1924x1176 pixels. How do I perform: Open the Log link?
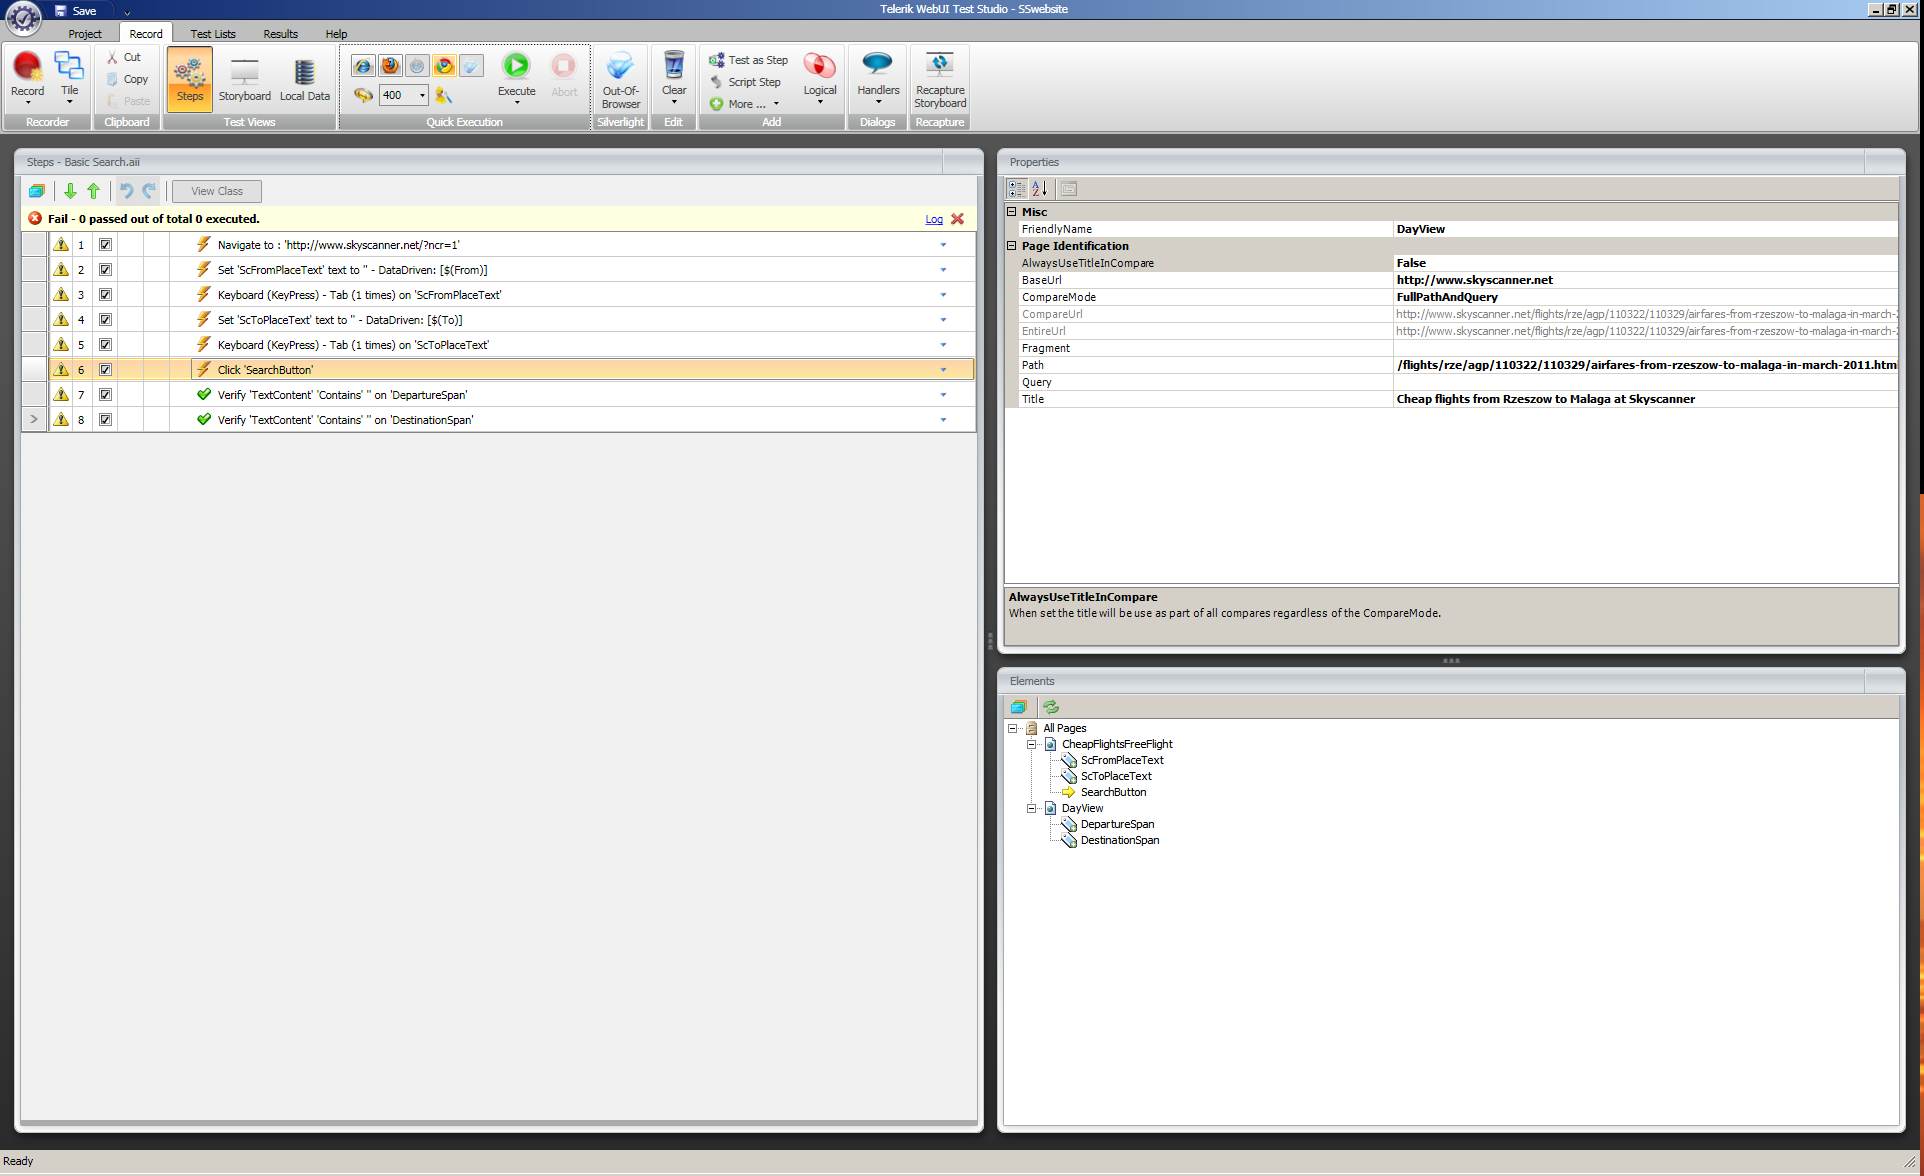pyautogui.click(x=933, y=219)
